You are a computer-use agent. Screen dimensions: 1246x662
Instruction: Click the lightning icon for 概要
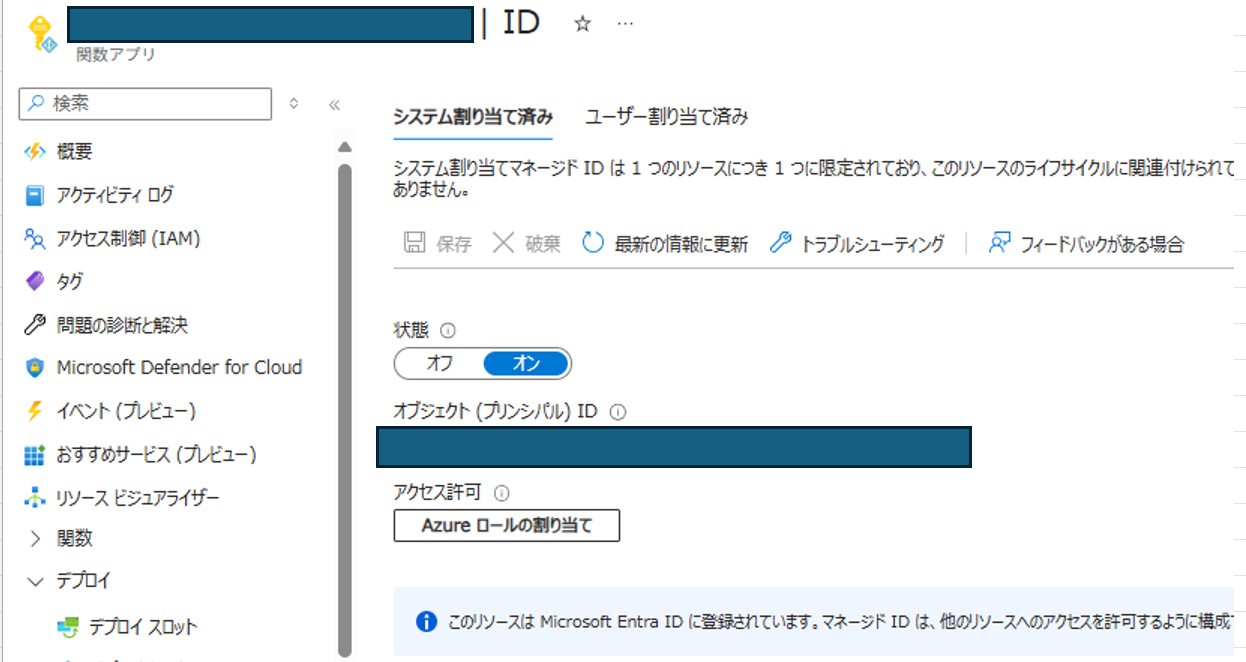coord(35,151)
